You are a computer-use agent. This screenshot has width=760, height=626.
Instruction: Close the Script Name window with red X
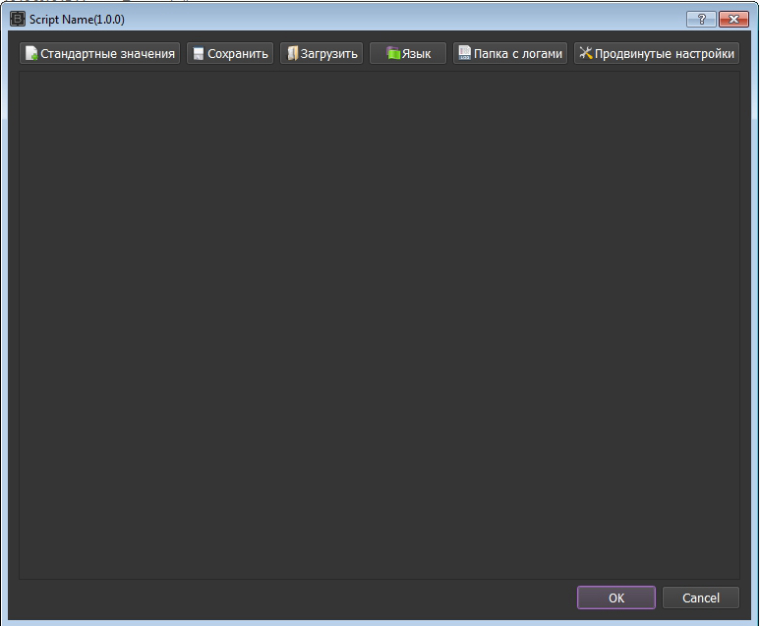[734, 20]
